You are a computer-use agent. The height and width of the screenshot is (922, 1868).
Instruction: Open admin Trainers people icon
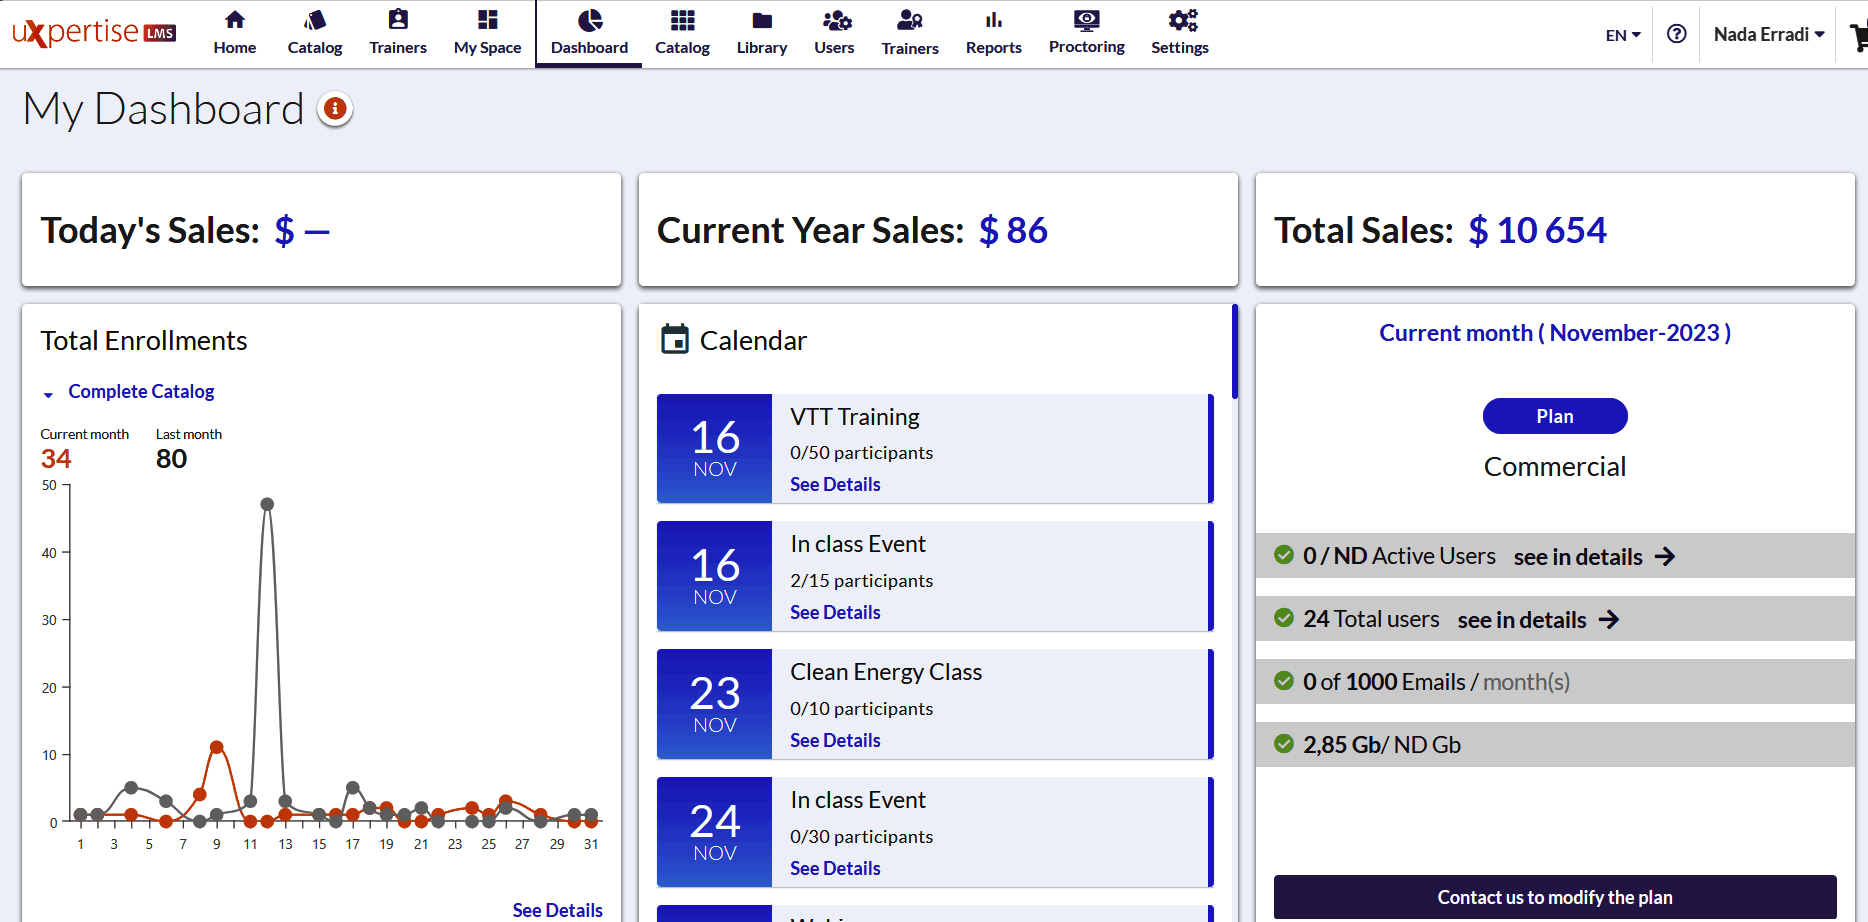pos(910,19)
